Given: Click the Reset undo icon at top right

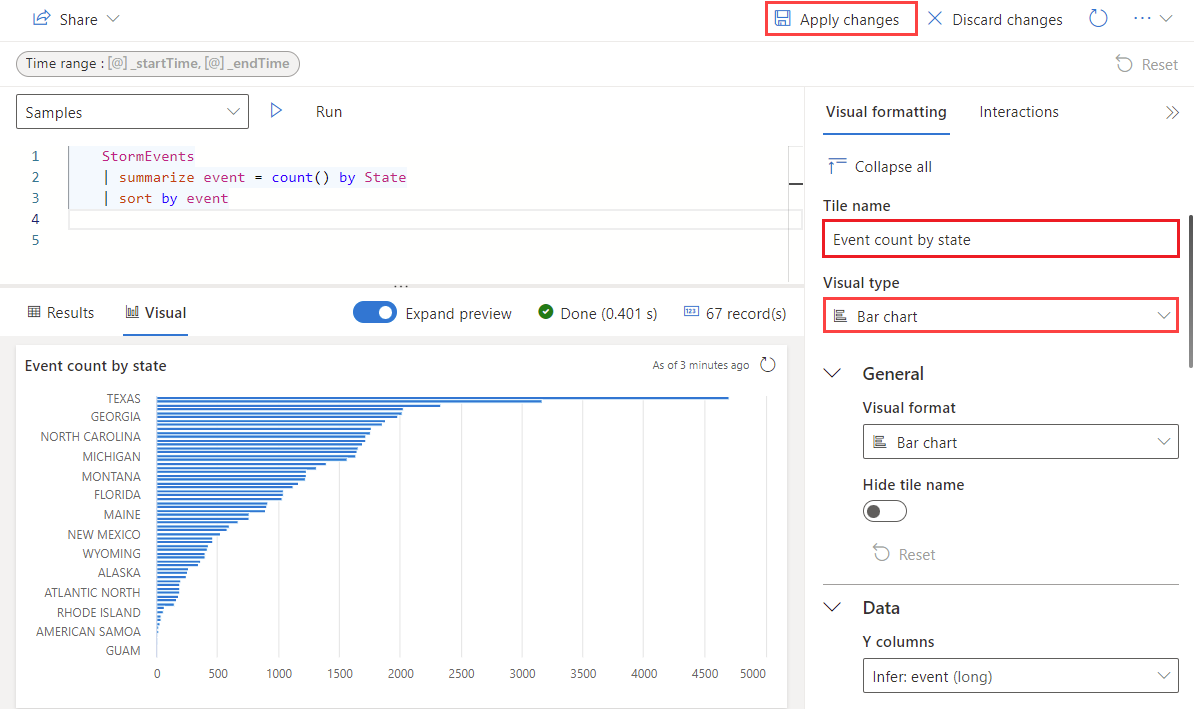Looking at the screenshot, I should (1124, 64).
